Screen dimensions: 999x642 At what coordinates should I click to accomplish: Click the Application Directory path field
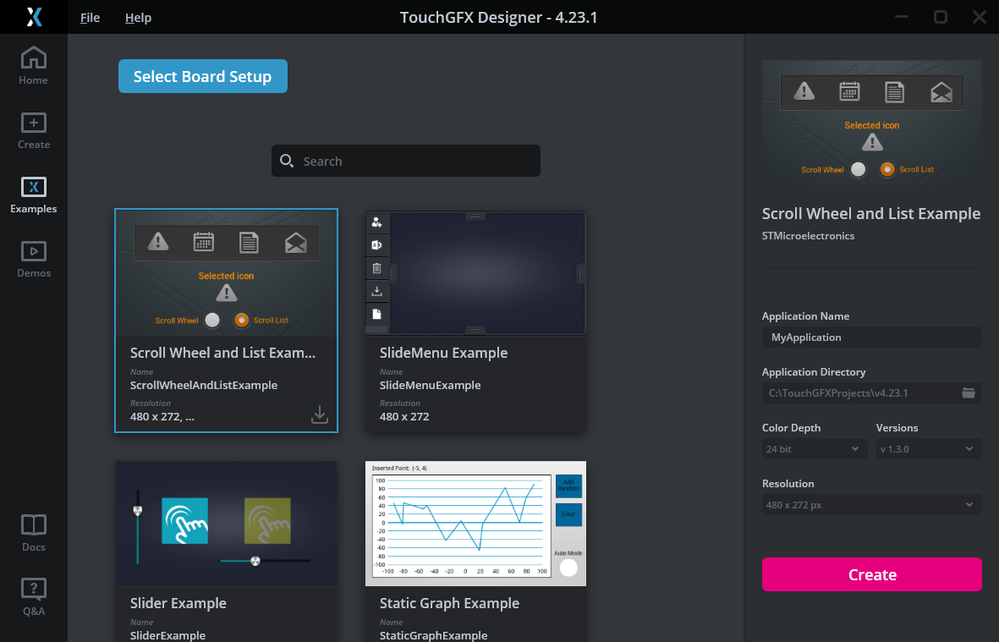tap(872, 393)
